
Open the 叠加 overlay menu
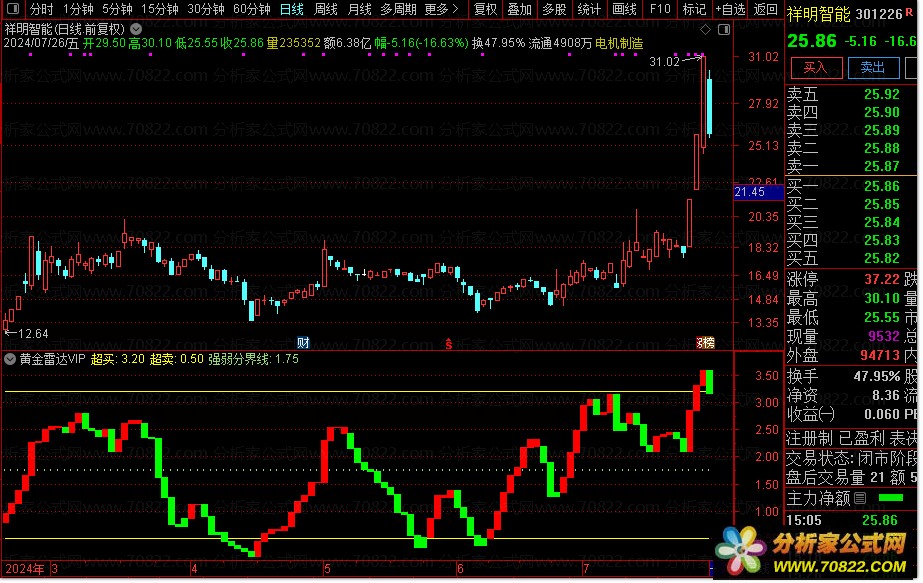[520, 9]
